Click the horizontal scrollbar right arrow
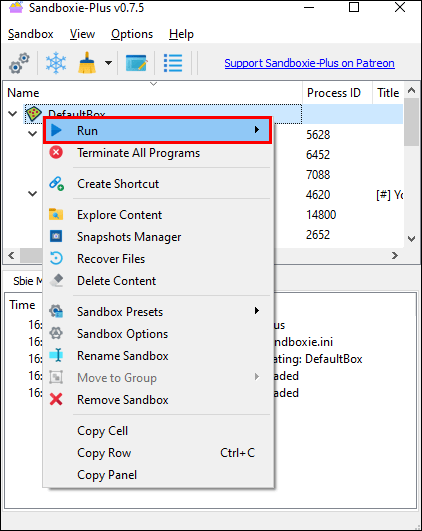 [395, 255]
